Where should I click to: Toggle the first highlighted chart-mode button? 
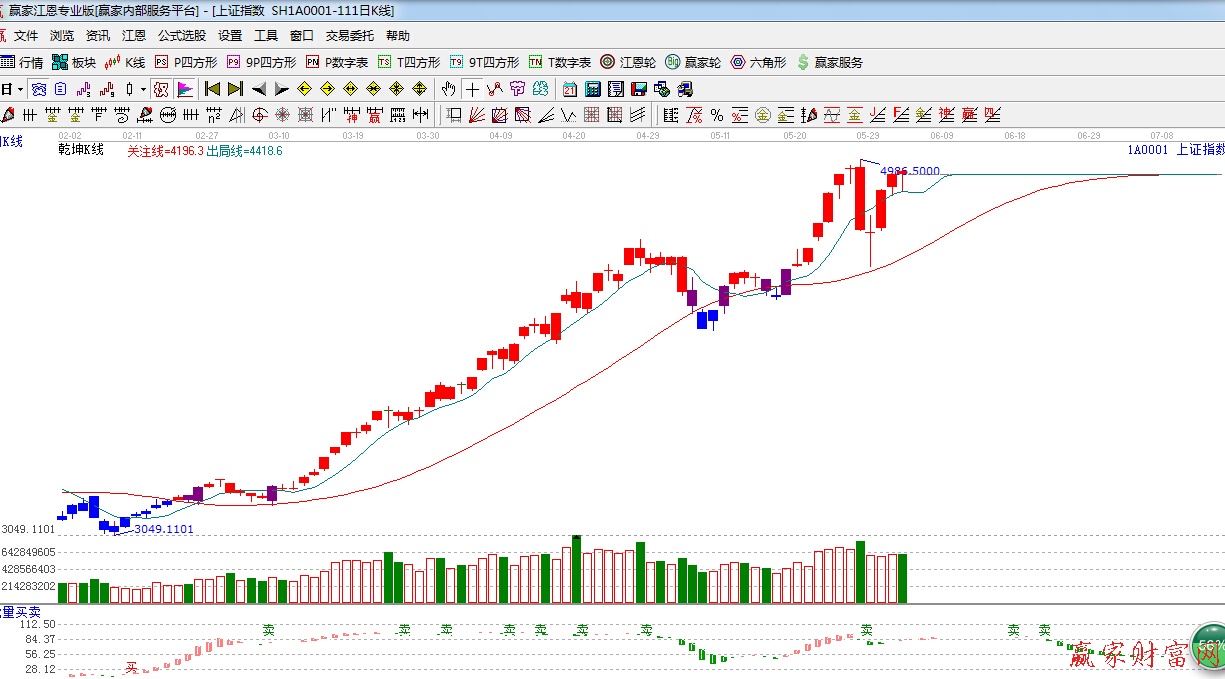click(37, 89)
